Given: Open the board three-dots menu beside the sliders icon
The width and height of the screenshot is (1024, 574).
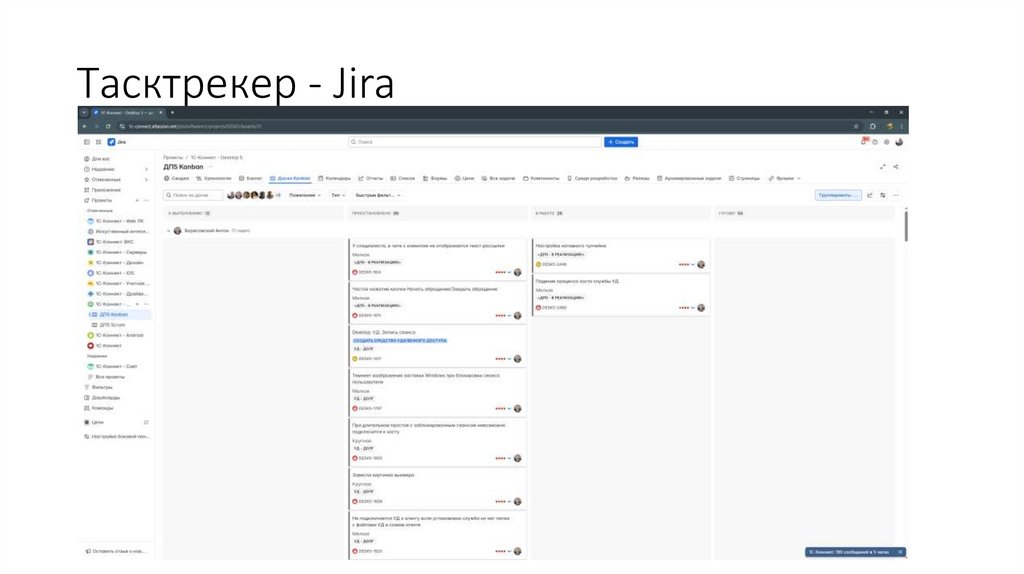Looking at the screenshot, I should pyautogui.click(x=896, y=195).
